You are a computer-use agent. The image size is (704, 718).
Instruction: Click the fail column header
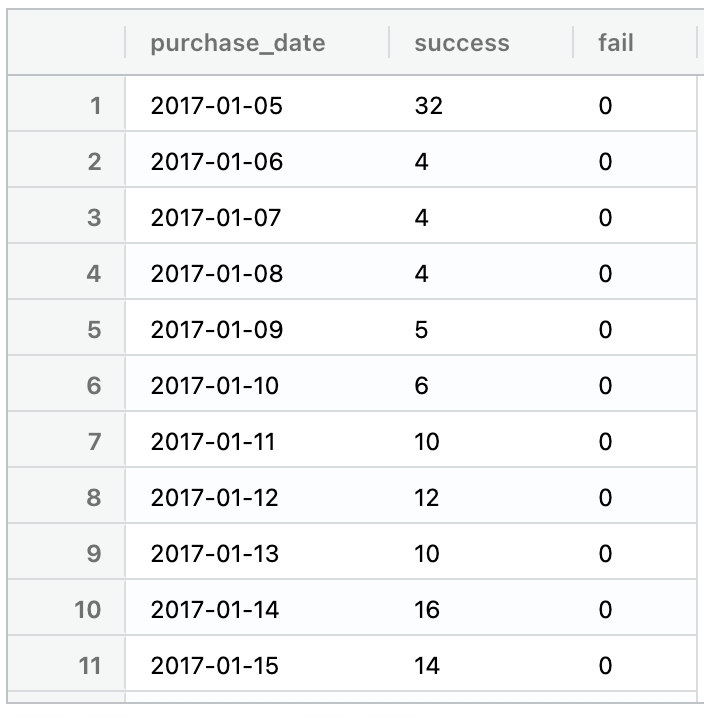(x=615, y=43)
